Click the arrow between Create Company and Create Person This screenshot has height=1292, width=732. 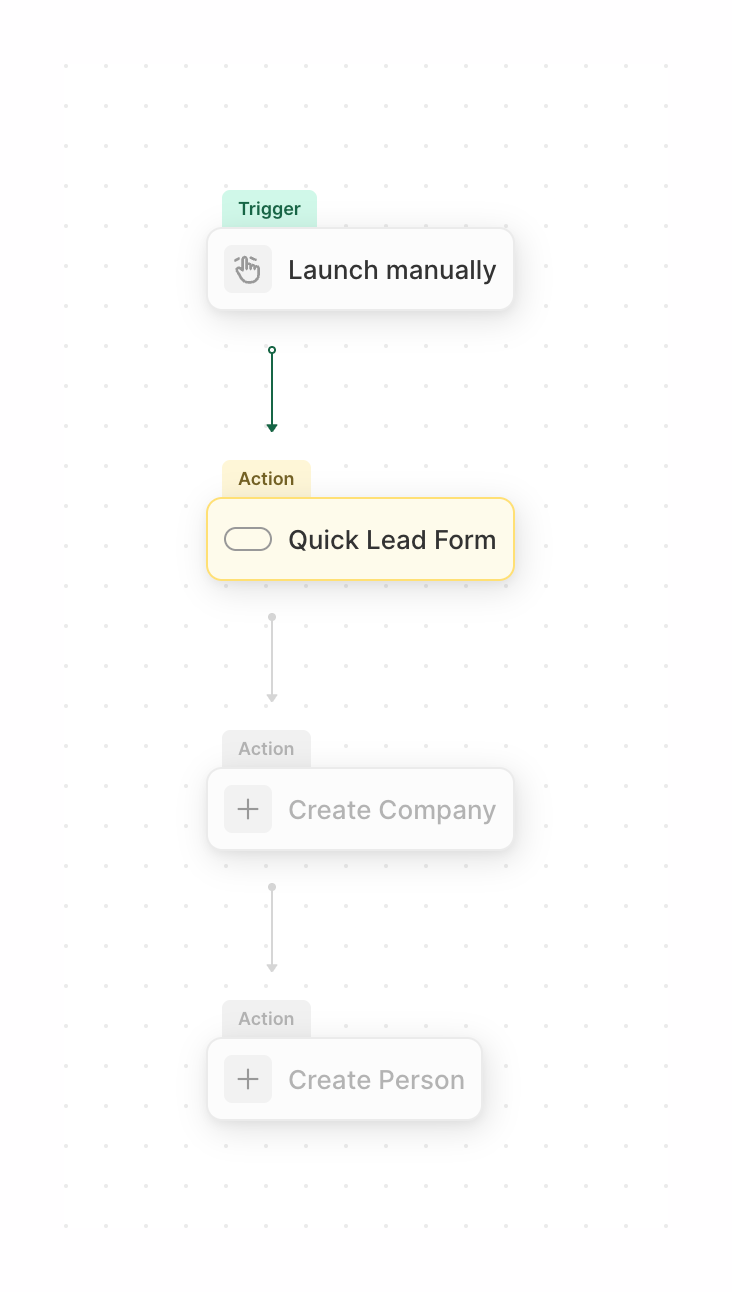pyautogui.click(x=272, y=927)
